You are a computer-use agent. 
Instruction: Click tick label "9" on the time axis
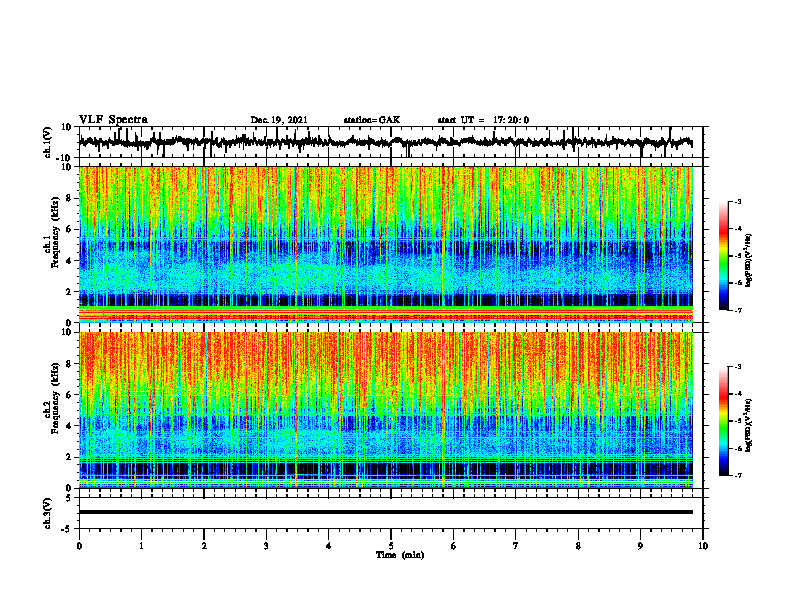tap(640, 546)
